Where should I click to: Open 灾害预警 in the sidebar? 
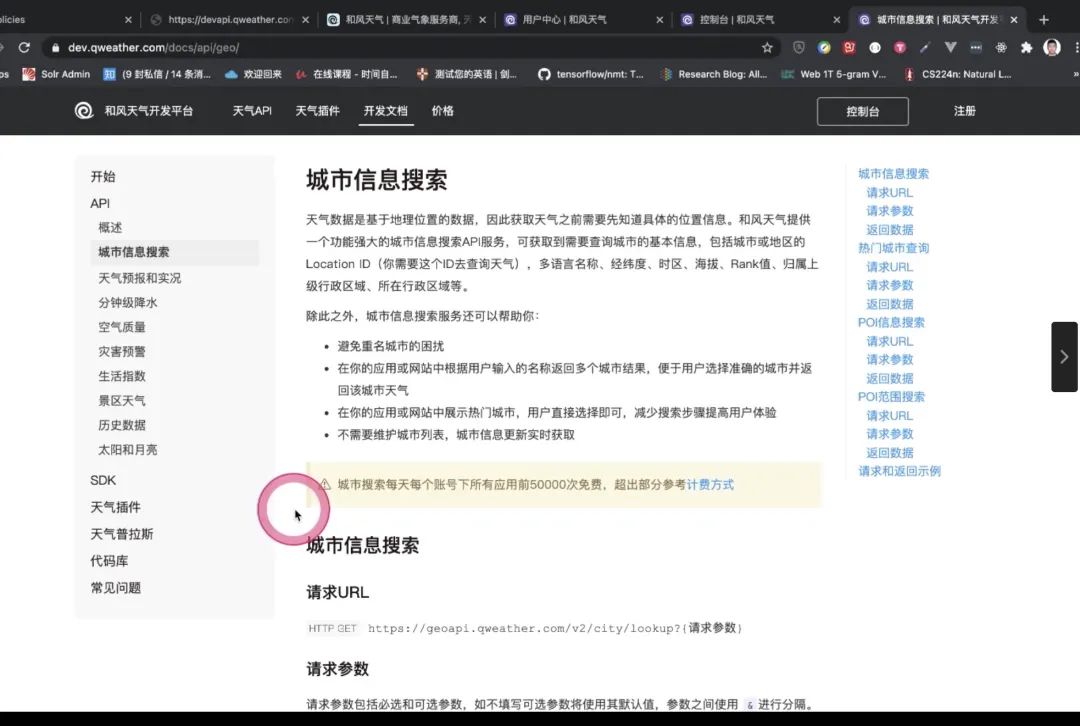pos(122,351)
